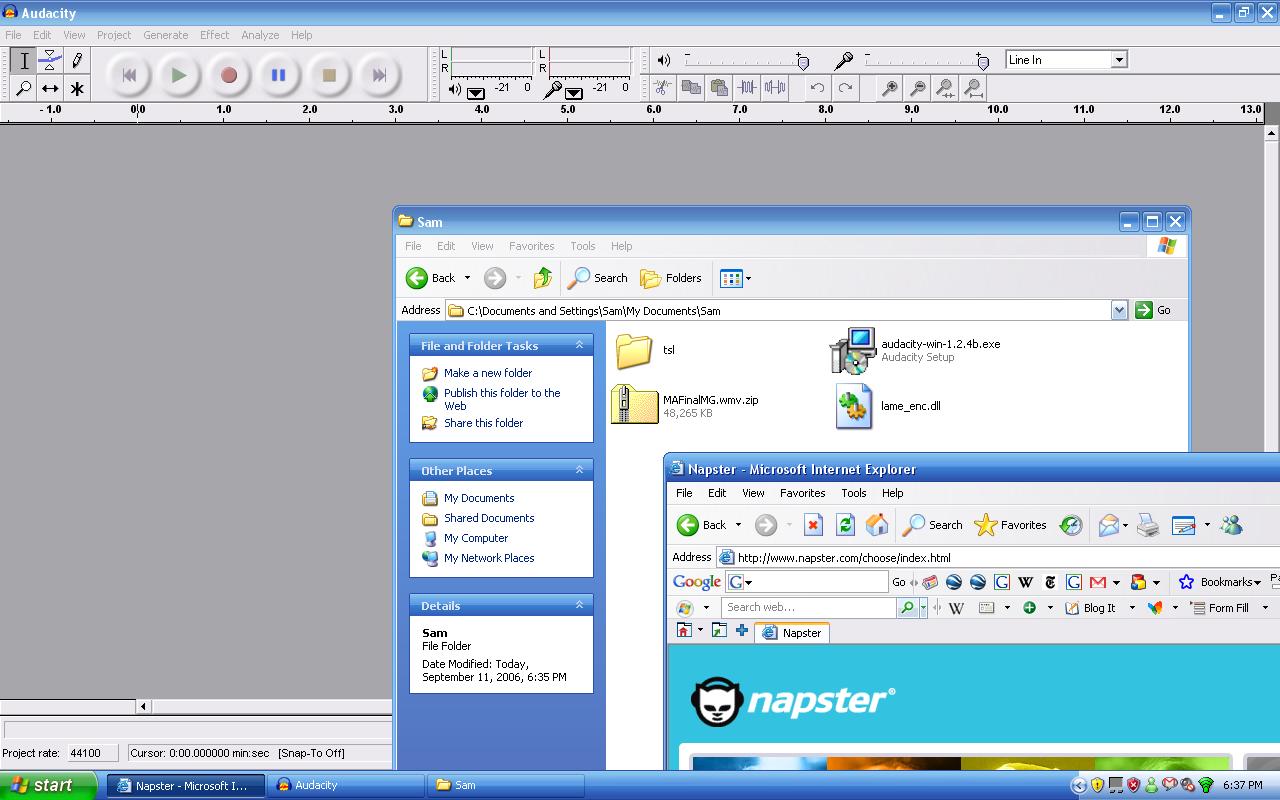Click the Stop button in Audacity
Viewport: 1280px width, 800px height.
[329, 75]
